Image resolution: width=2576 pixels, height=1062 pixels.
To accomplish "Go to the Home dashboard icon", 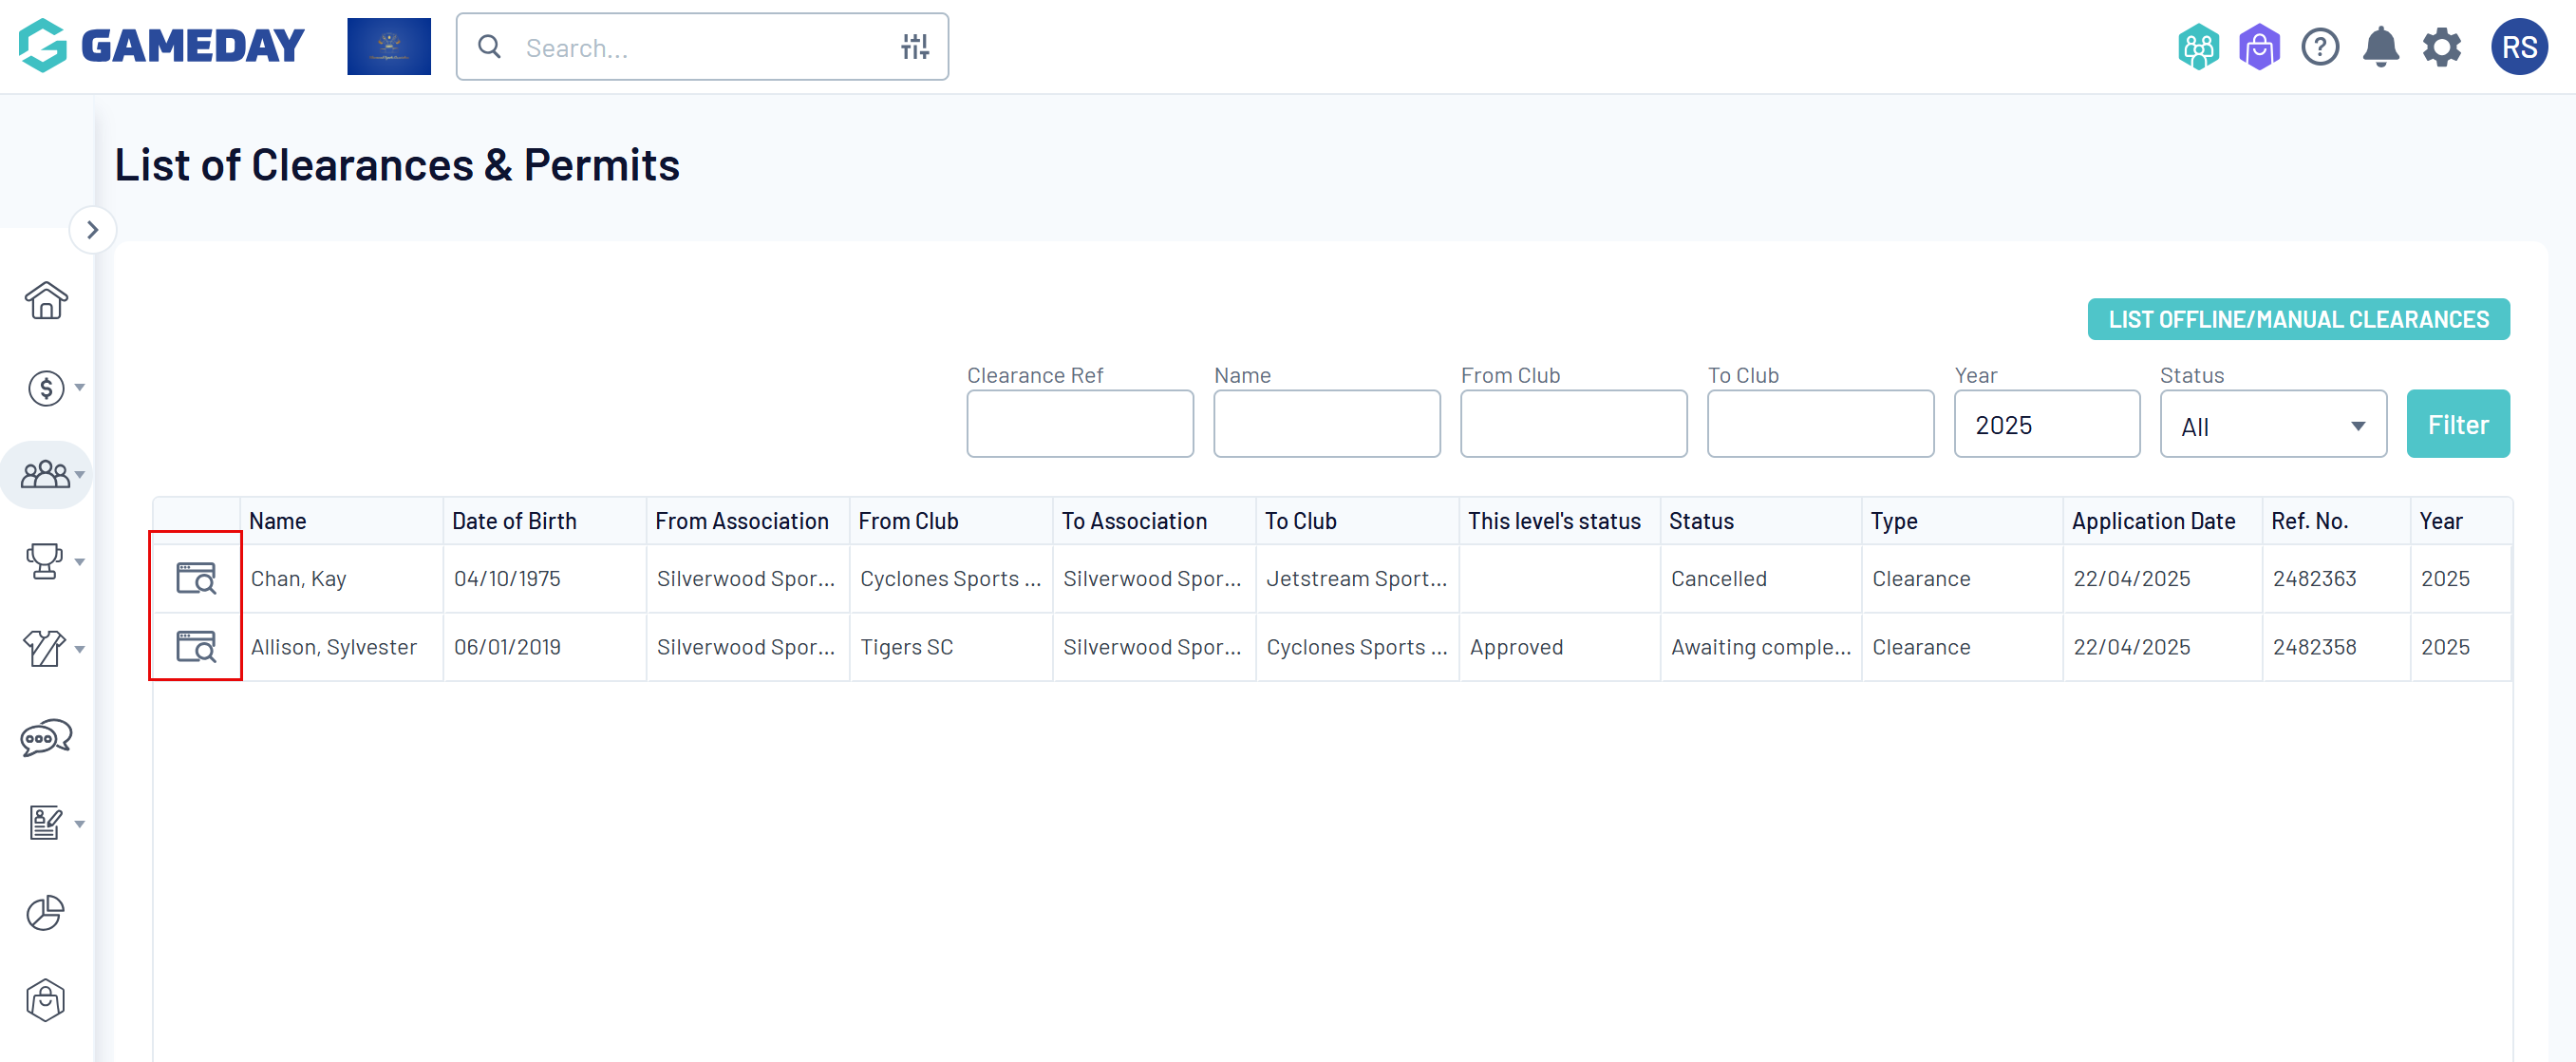I will 46,300.
